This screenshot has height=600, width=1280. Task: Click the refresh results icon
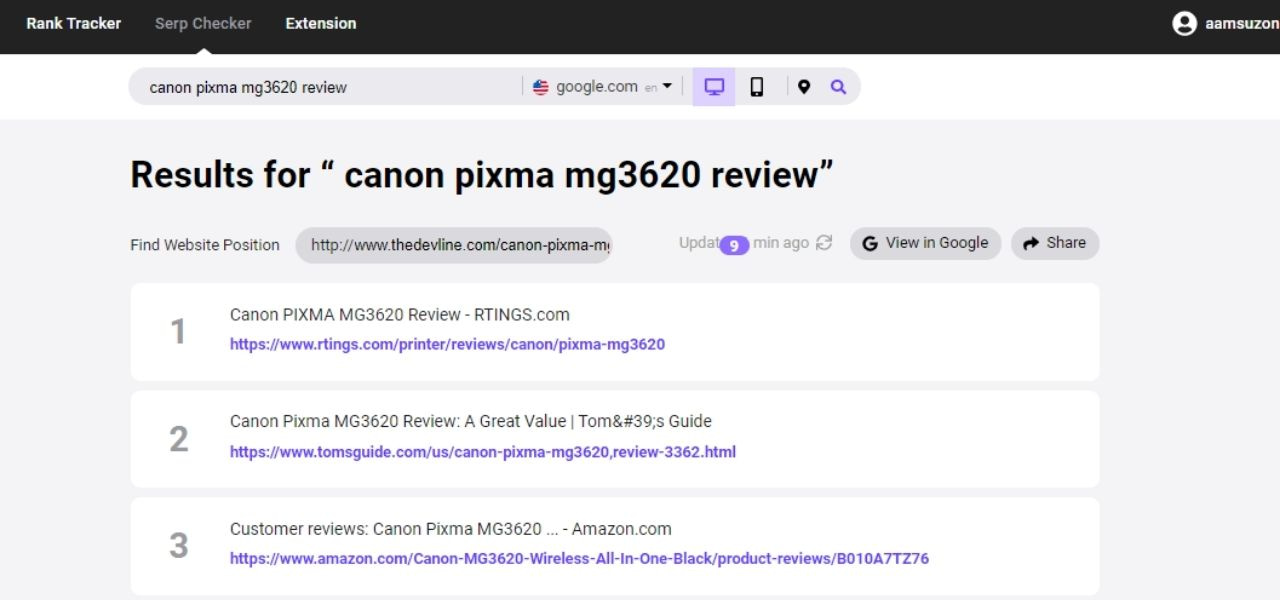tap(824, 243)
